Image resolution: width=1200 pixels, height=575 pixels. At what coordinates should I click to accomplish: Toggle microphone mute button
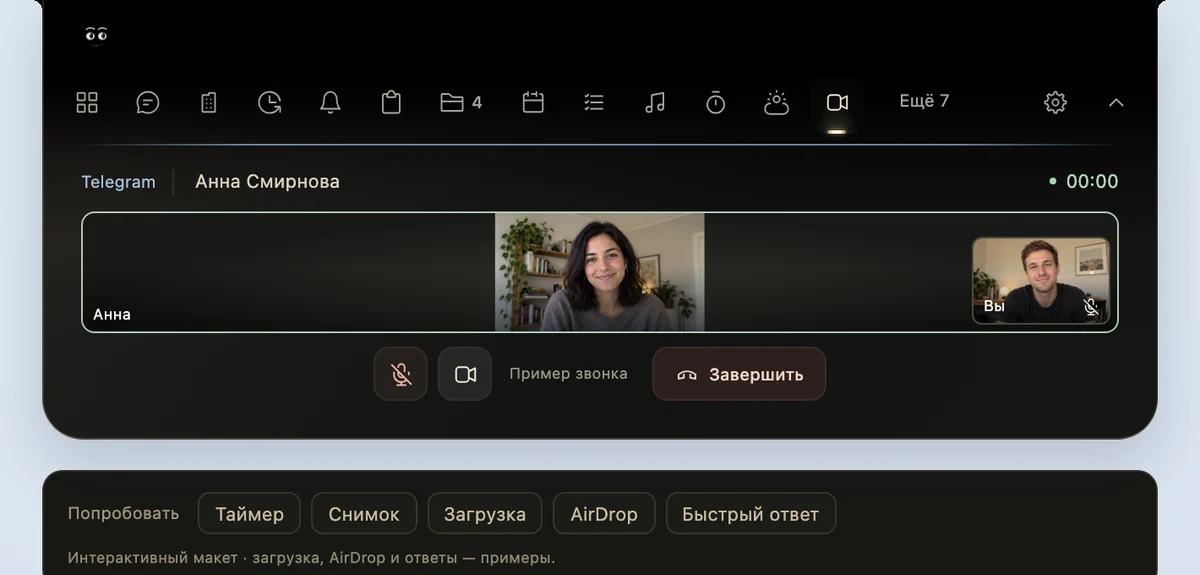[401, 374]
